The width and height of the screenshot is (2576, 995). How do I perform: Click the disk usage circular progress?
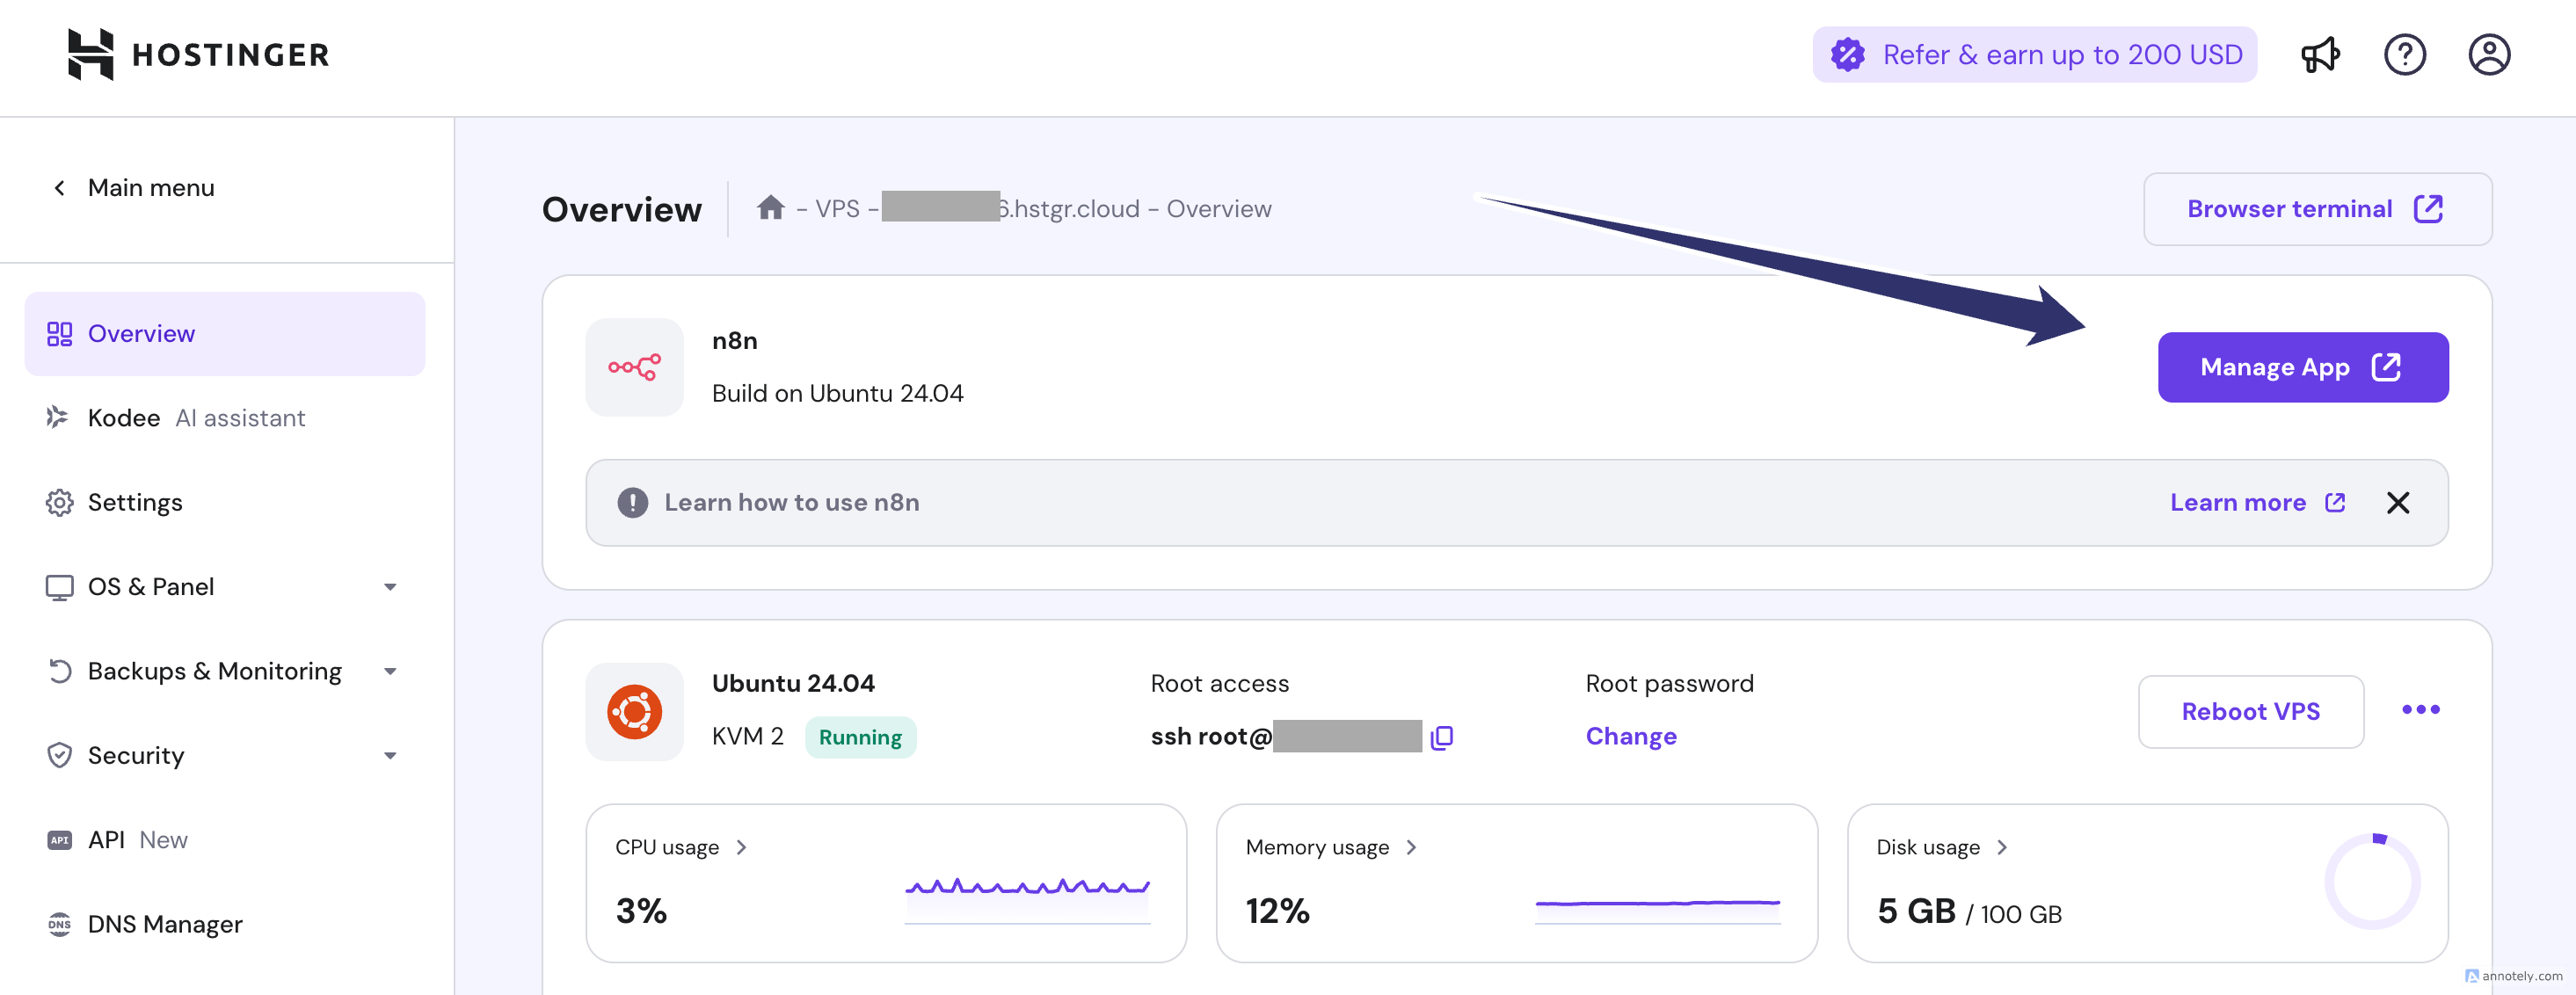coord(2371,881)
